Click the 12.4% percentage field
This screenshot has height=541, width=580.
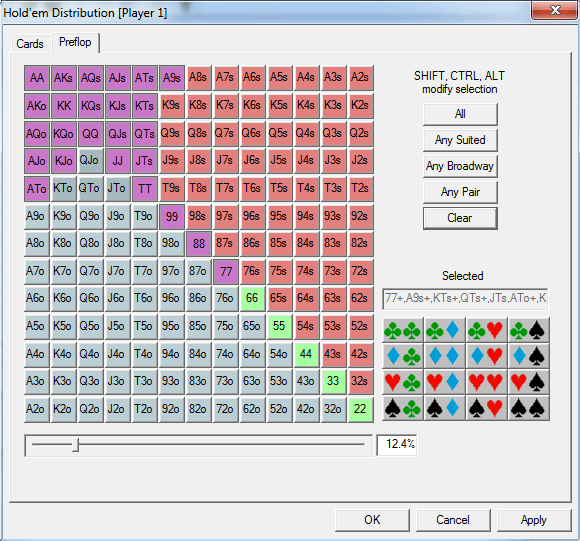(x=397, y=445)
